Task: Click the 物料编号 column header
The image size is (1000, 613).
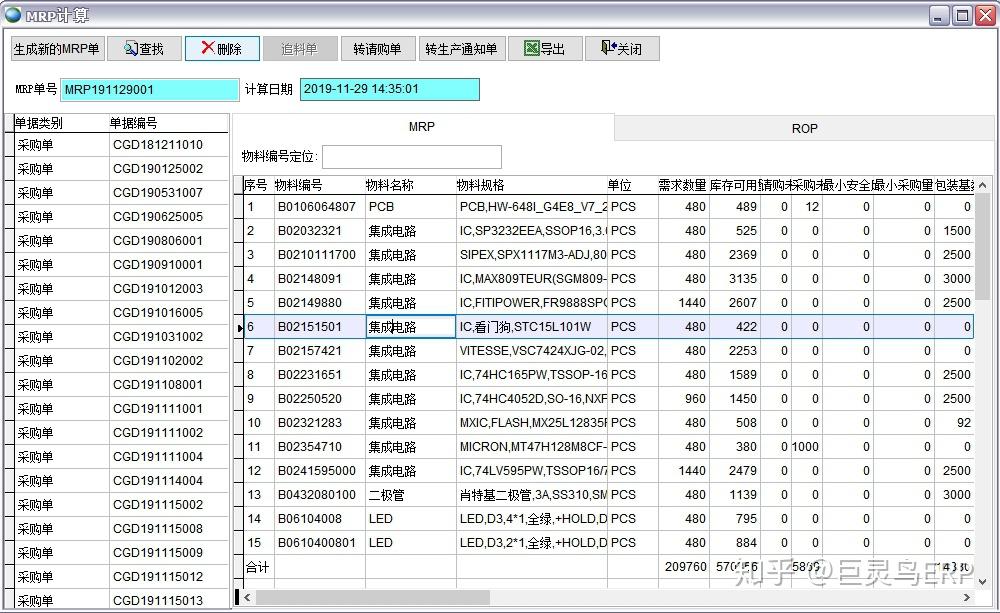Action: (320, 185)
